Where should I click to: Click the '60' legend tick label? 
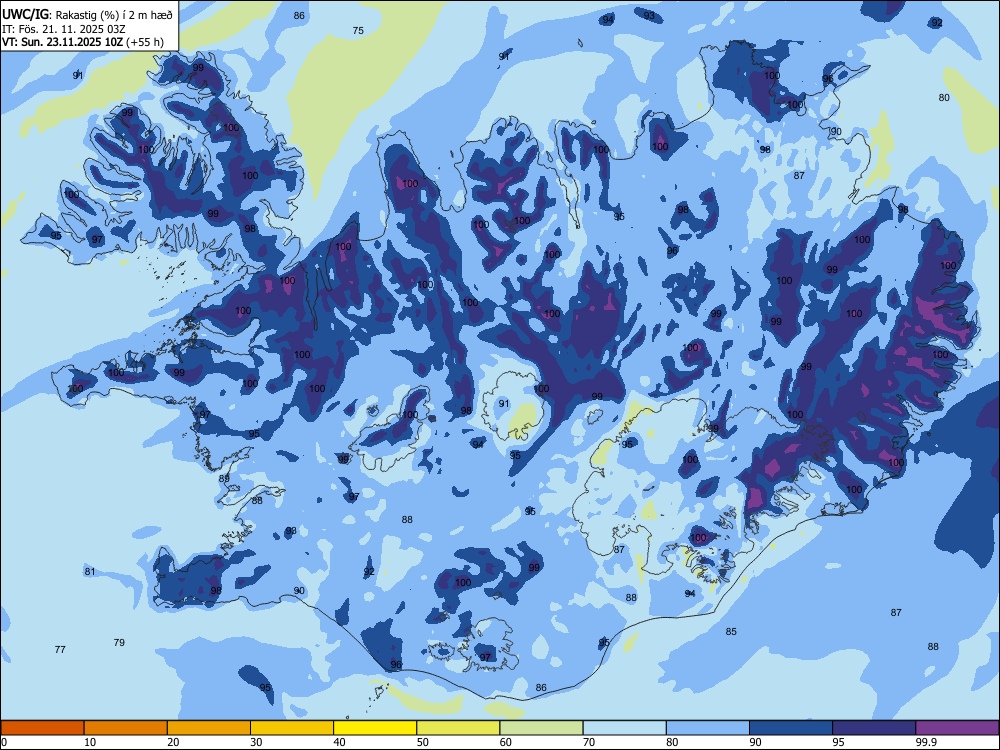[x=506, y=742]
